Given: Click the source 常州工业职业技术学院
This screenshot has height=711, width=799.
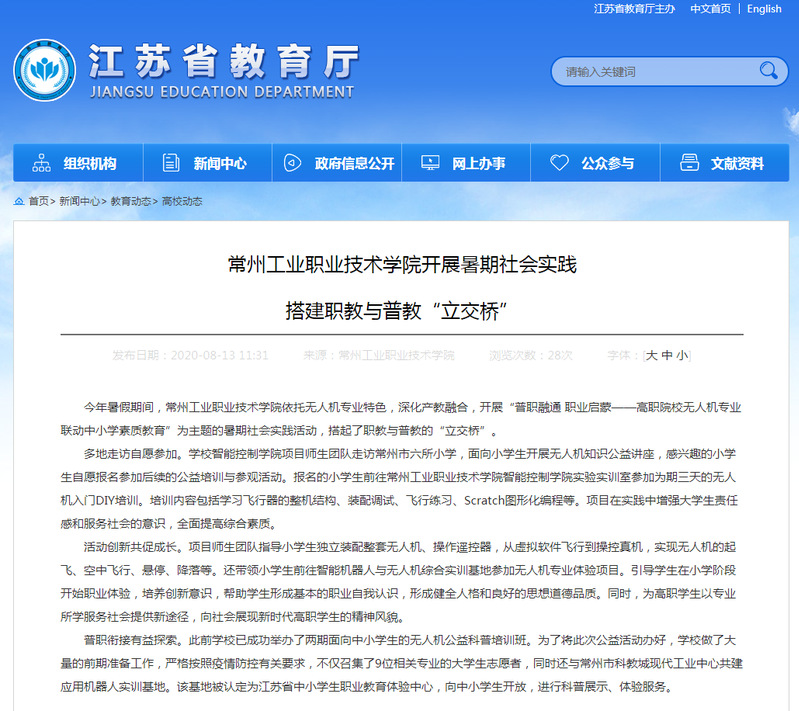Looking at the screenshot, I should pos(396,355).
